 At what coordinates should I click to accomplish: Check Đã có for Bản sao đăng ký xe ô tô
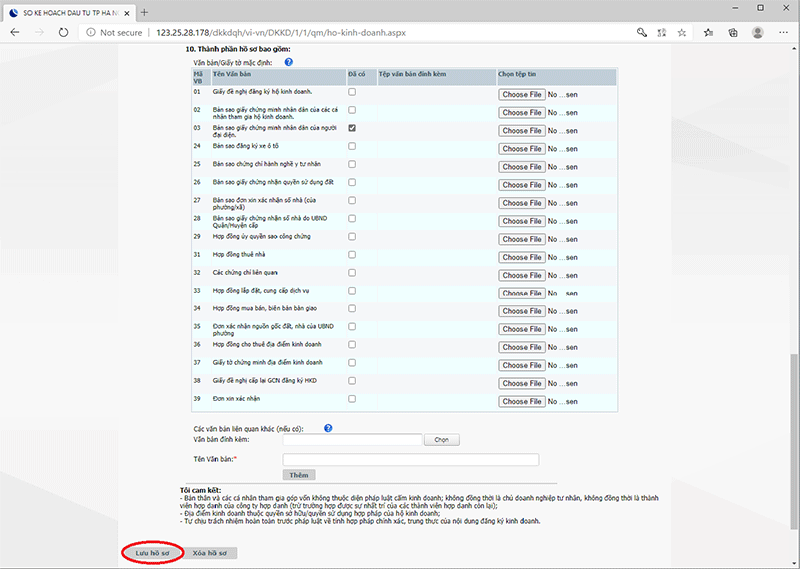click(x=352, y=146)
